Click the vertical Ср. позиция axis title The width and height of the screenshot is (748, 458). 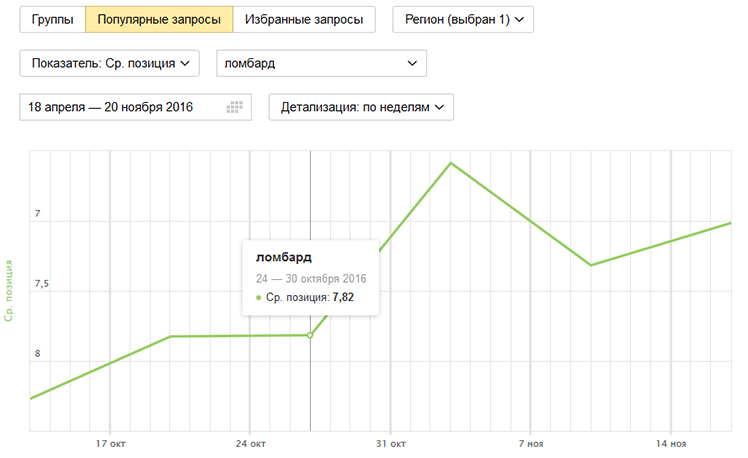pos(9,292)
